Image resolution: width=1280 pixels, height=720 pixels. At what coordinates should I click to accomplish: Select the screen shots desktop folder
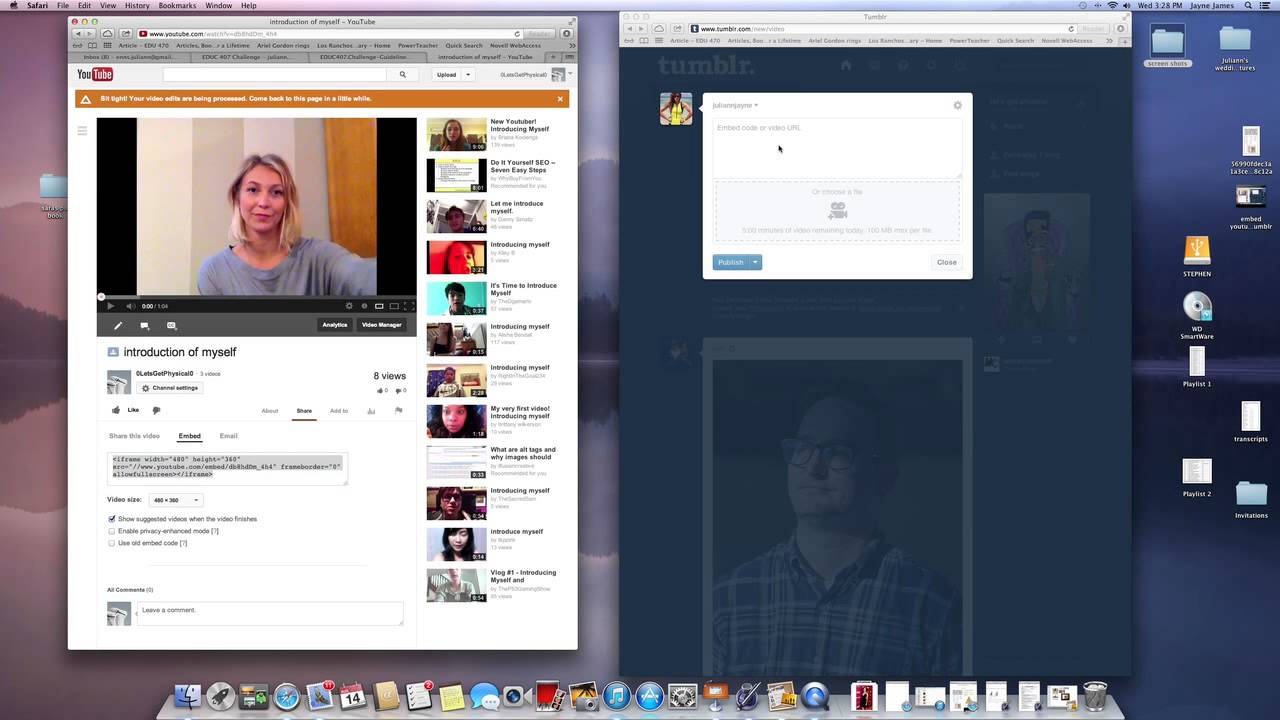pos(1167,47)
